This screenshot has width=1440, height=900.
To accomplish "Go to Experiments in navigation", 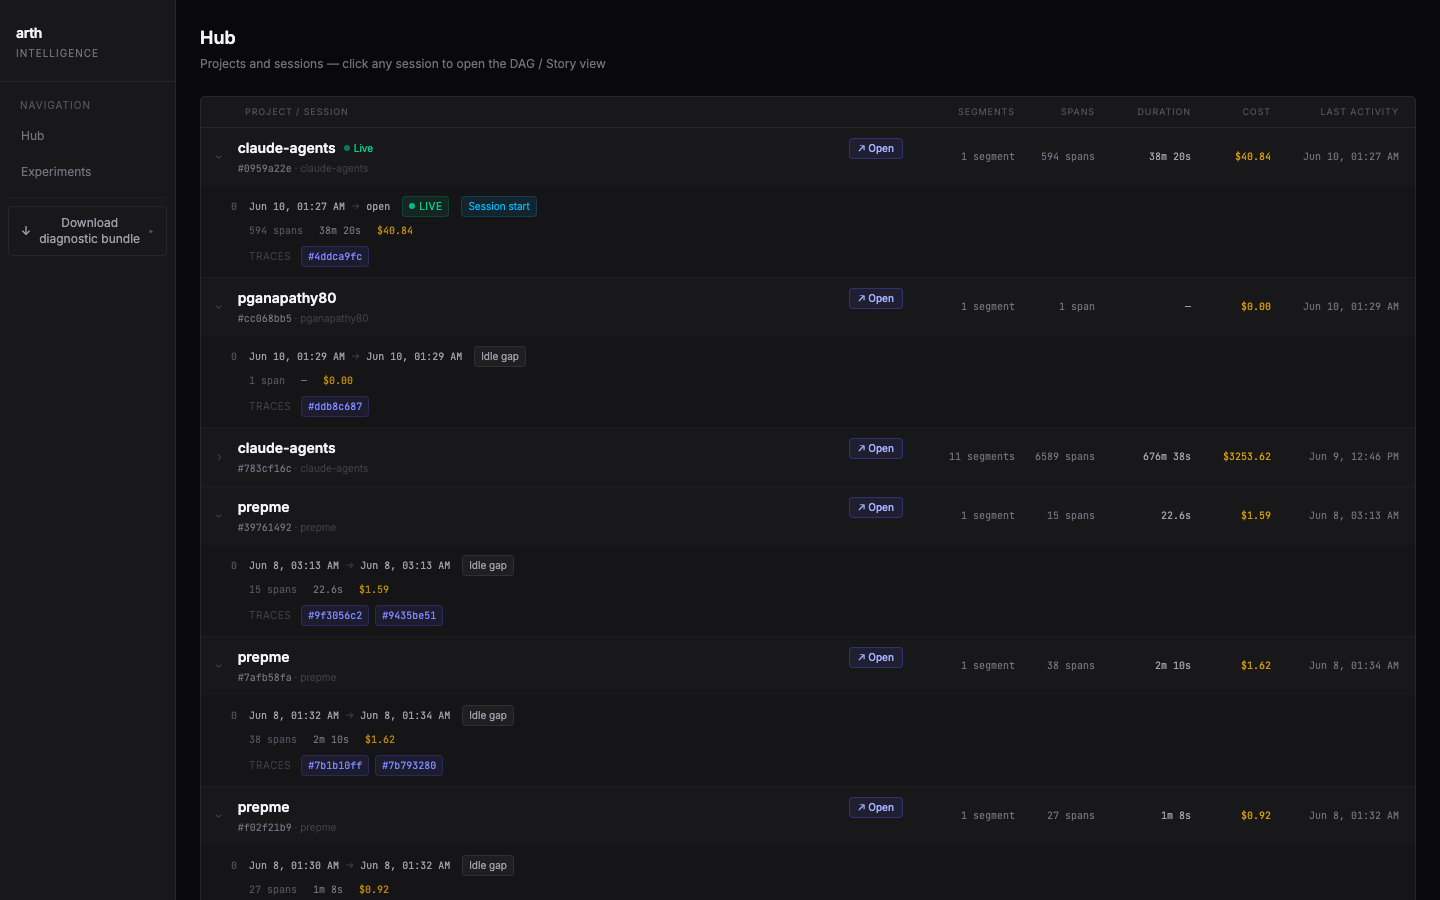I will click(x=88, y=172).
